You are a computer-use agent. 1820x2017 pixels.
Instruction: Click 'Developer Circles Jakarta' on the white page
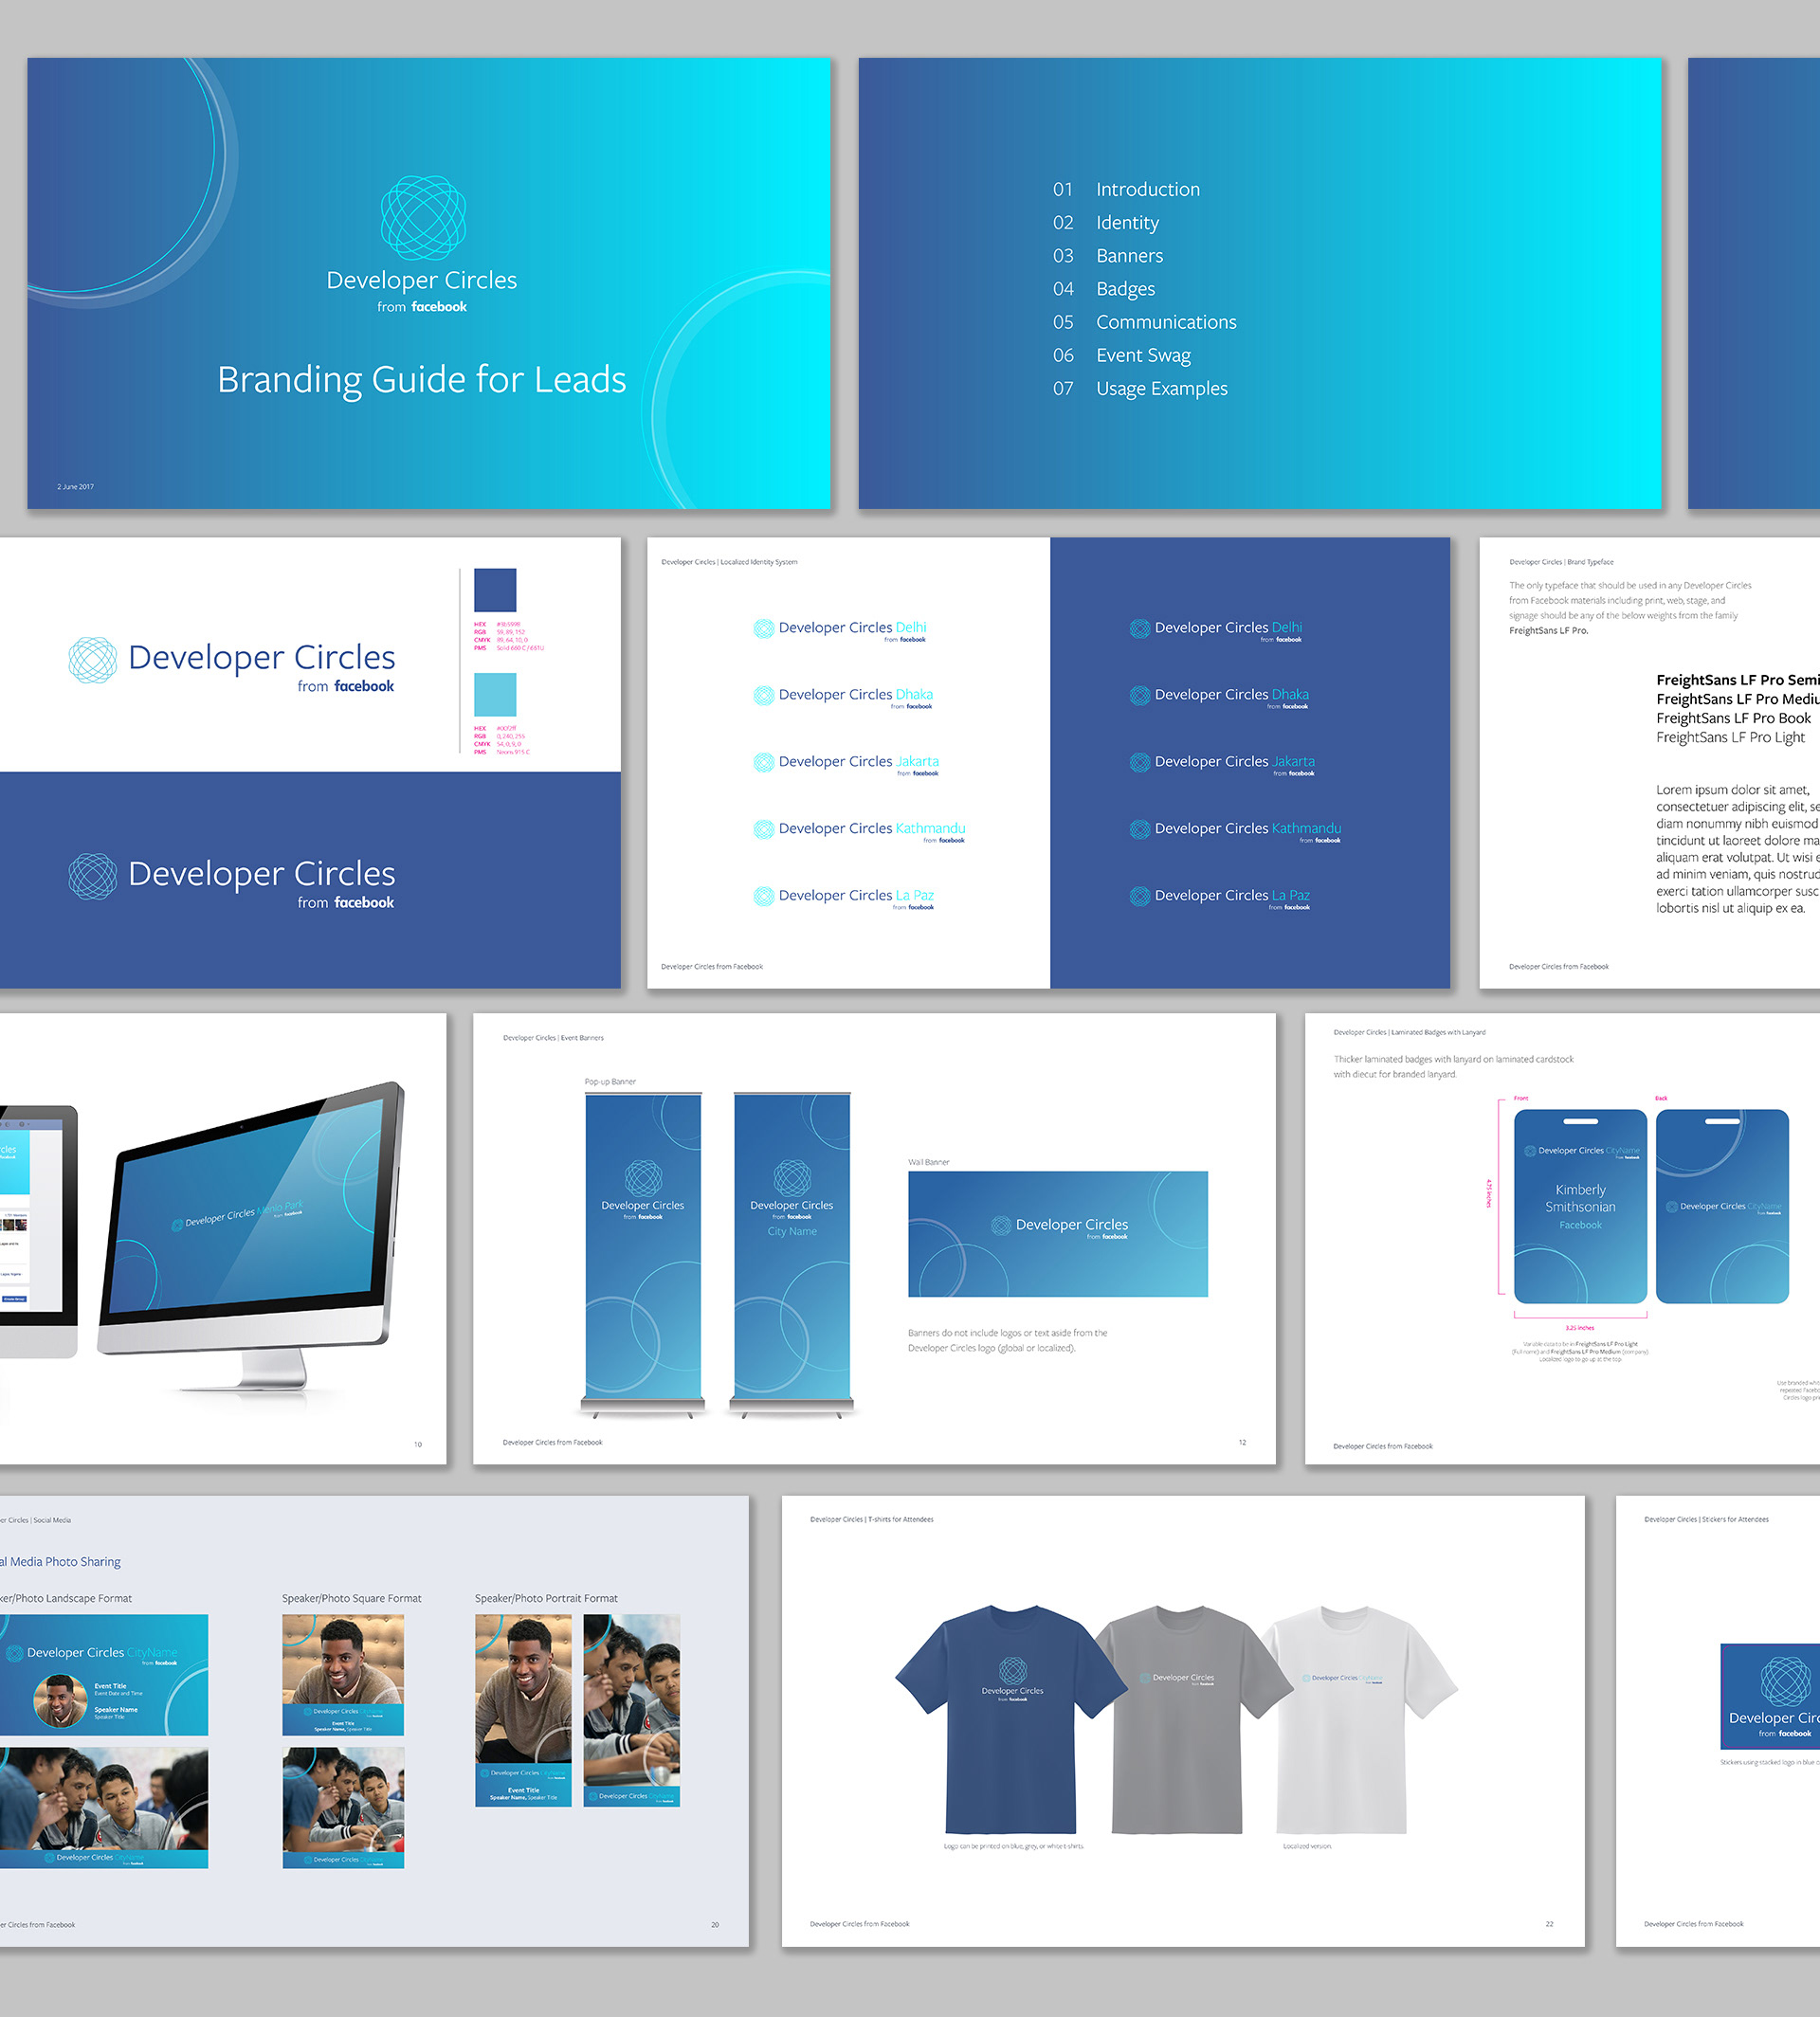[846, 763]
